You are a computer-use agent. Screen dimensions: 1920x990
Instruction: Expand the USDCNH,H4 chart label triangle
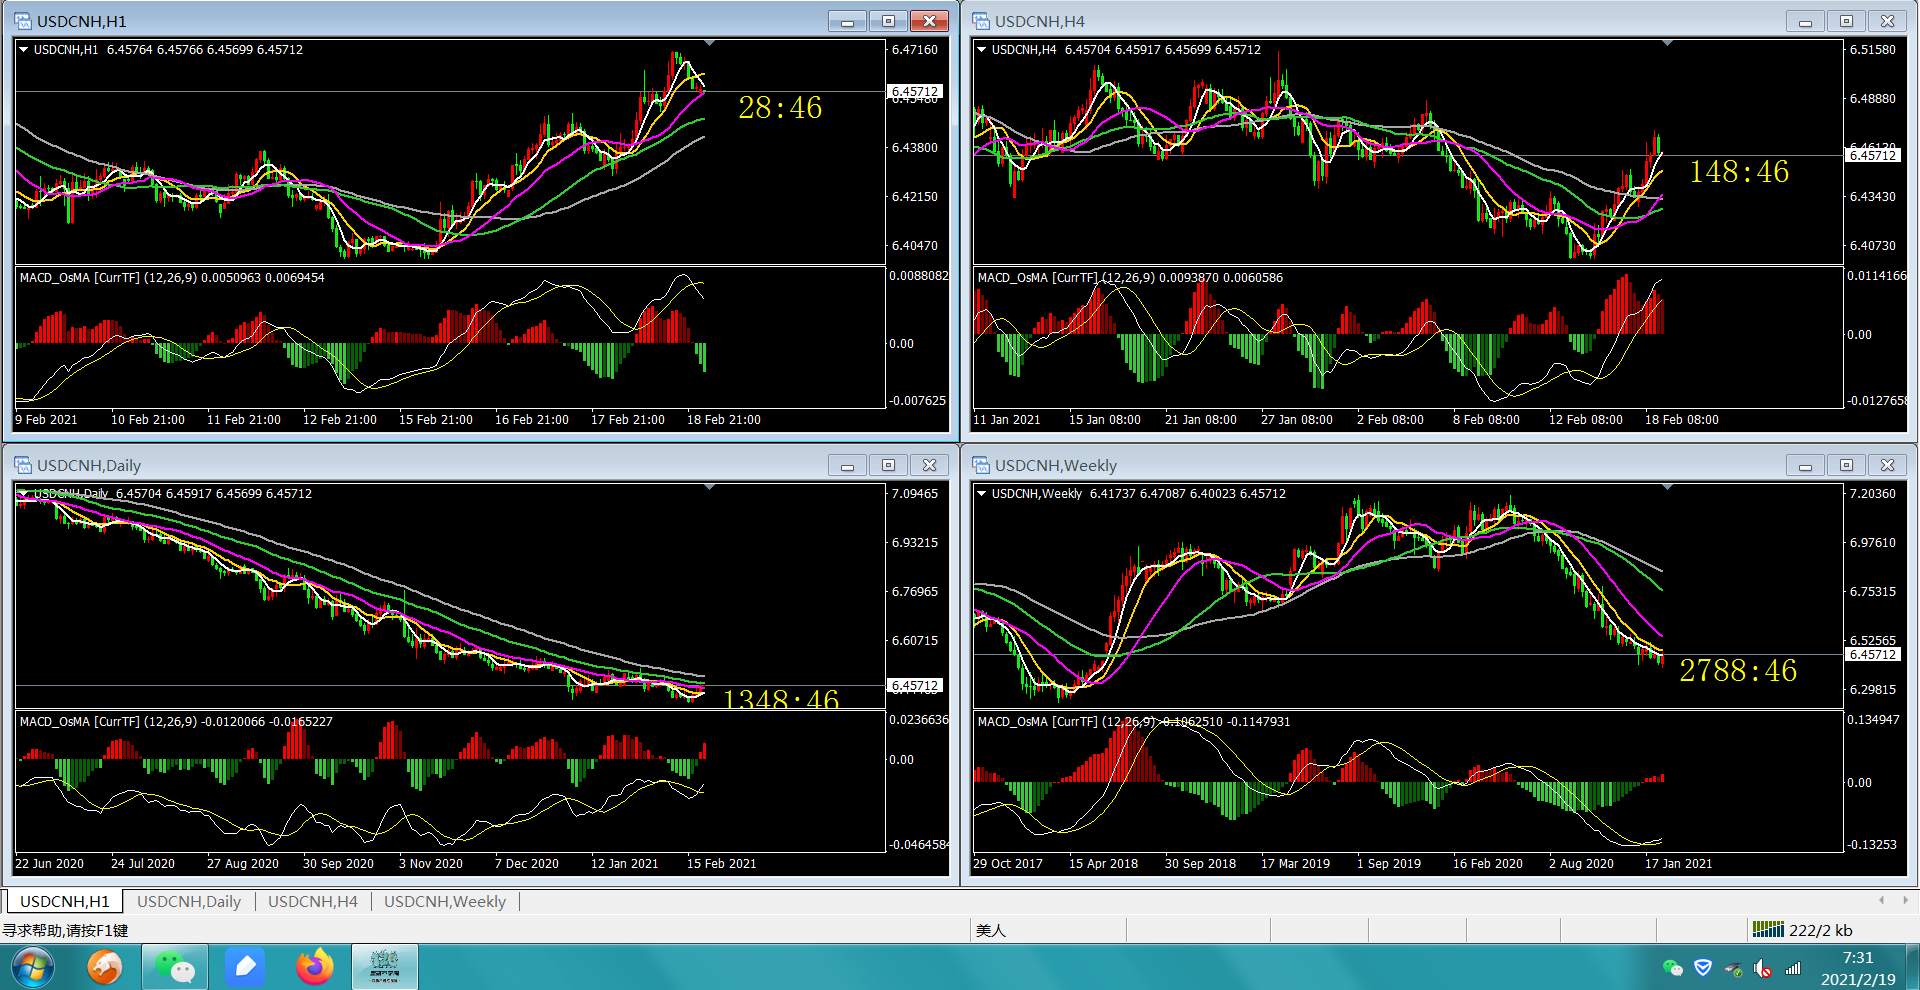(981, 49)
